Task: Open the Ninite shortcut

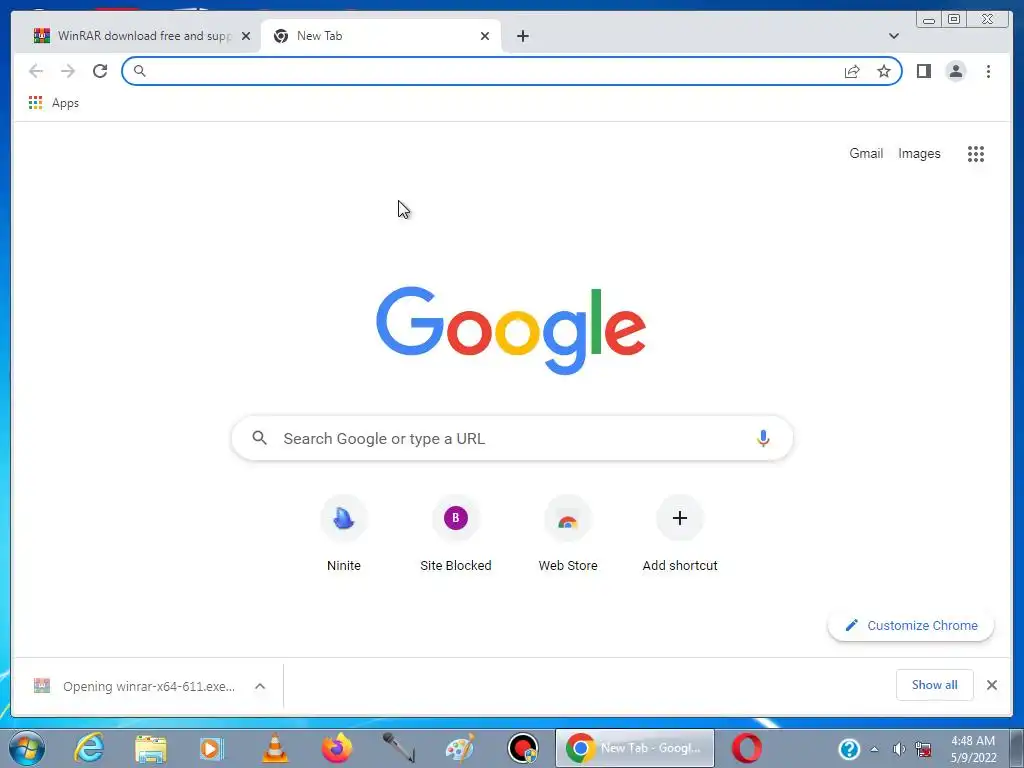Action: pos(344,535)
